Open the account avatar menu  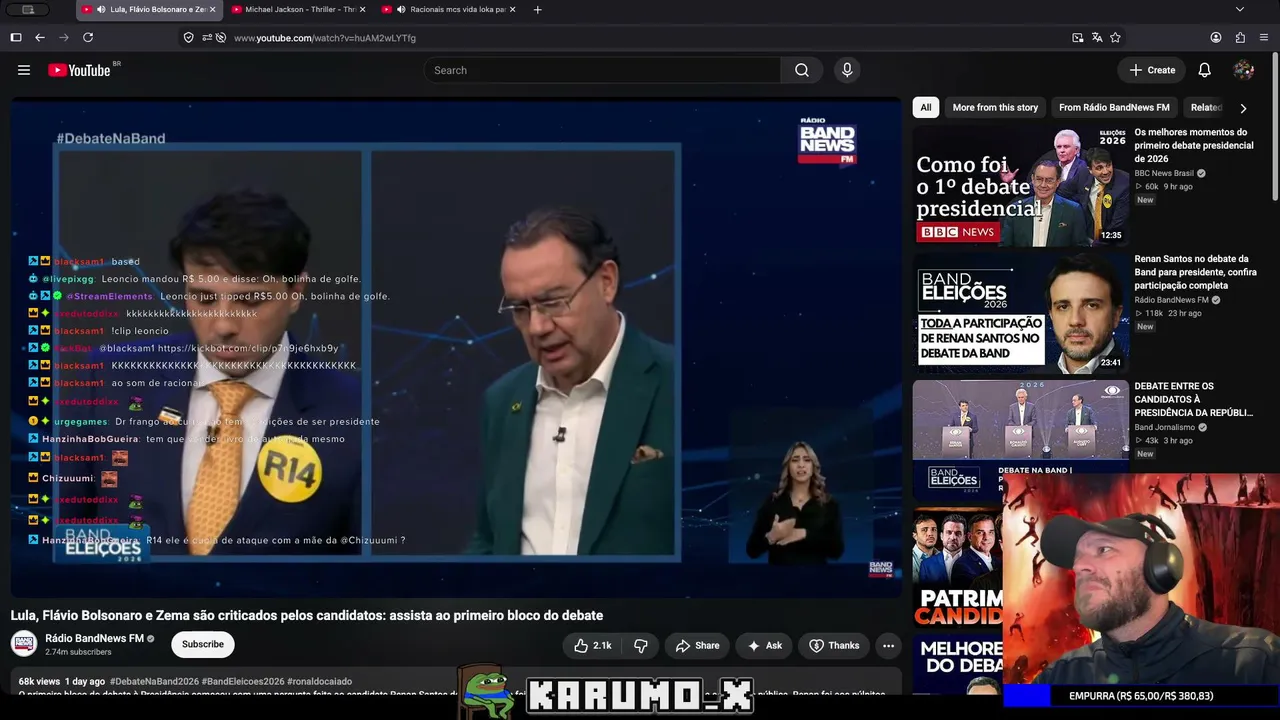(x=1244, y=70)
